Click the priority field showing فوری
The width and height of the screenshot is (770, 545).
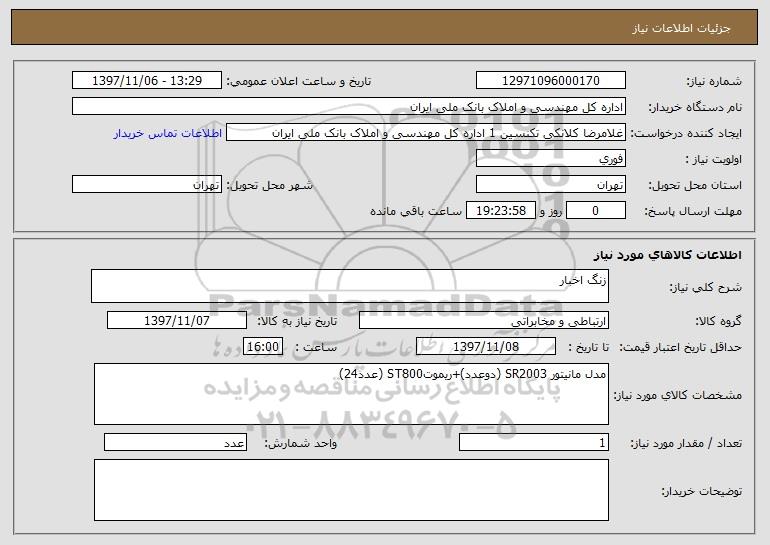pyautogui.click(x=550, y=159)
